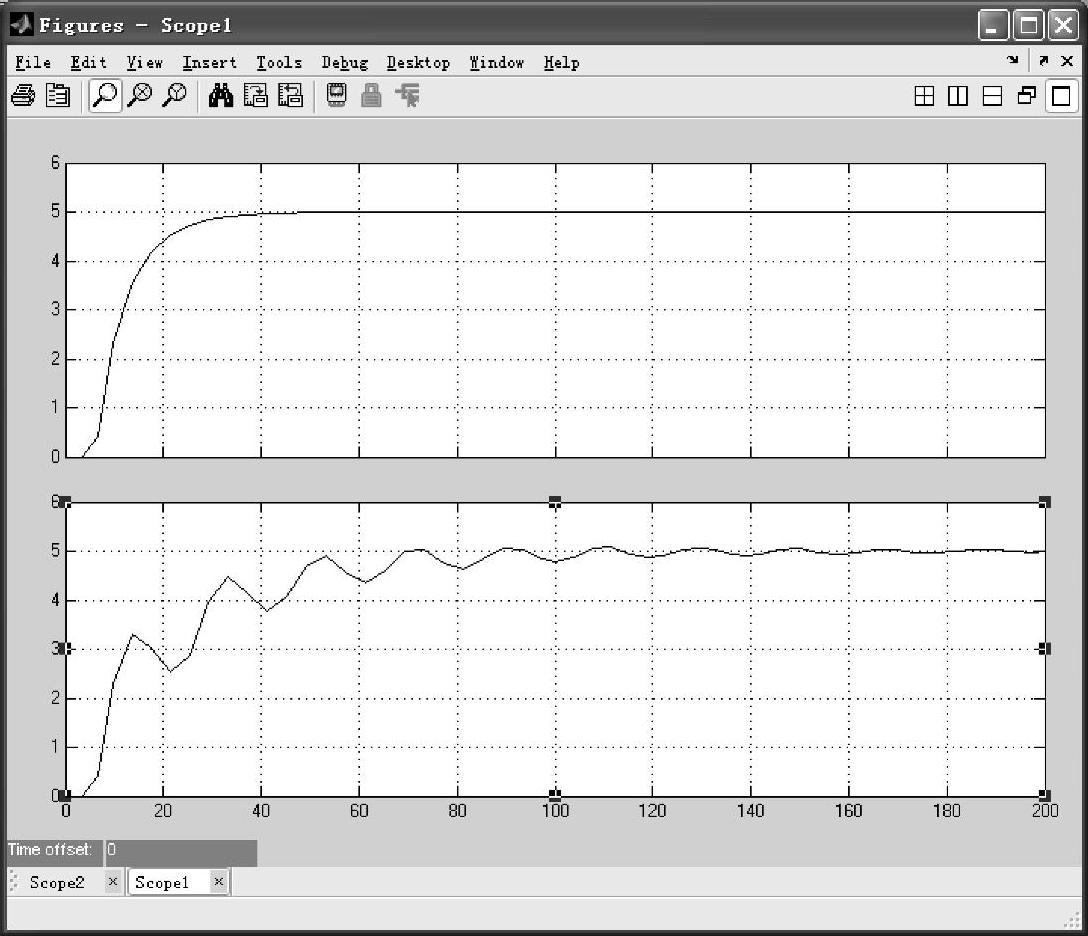Image resolution: width=1088 pixels, height=936 pixels.
Task: Click the Print icon in toolbar
Action: tap(22, 96)
